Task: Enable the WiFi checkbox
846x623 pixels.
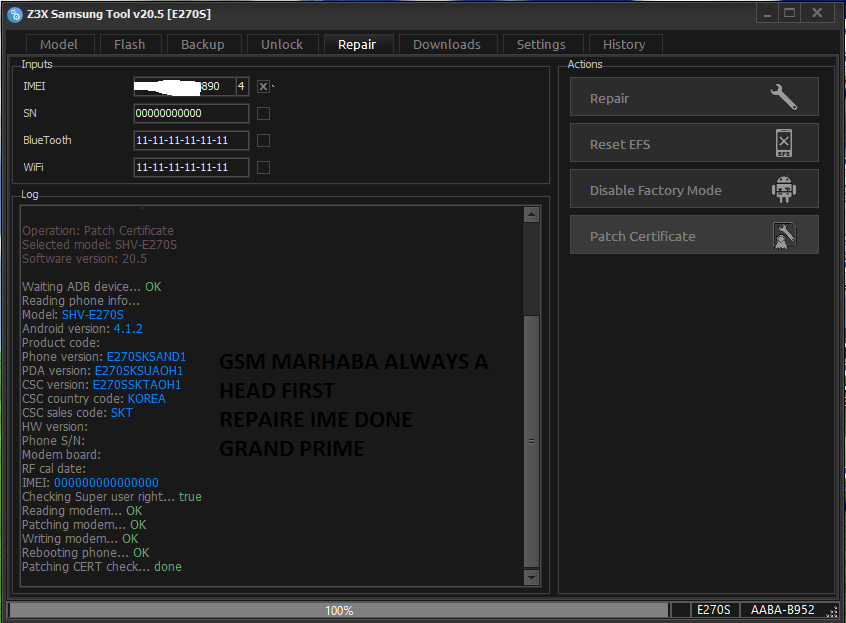Action: pyautogui.click(x=263, y=167)
